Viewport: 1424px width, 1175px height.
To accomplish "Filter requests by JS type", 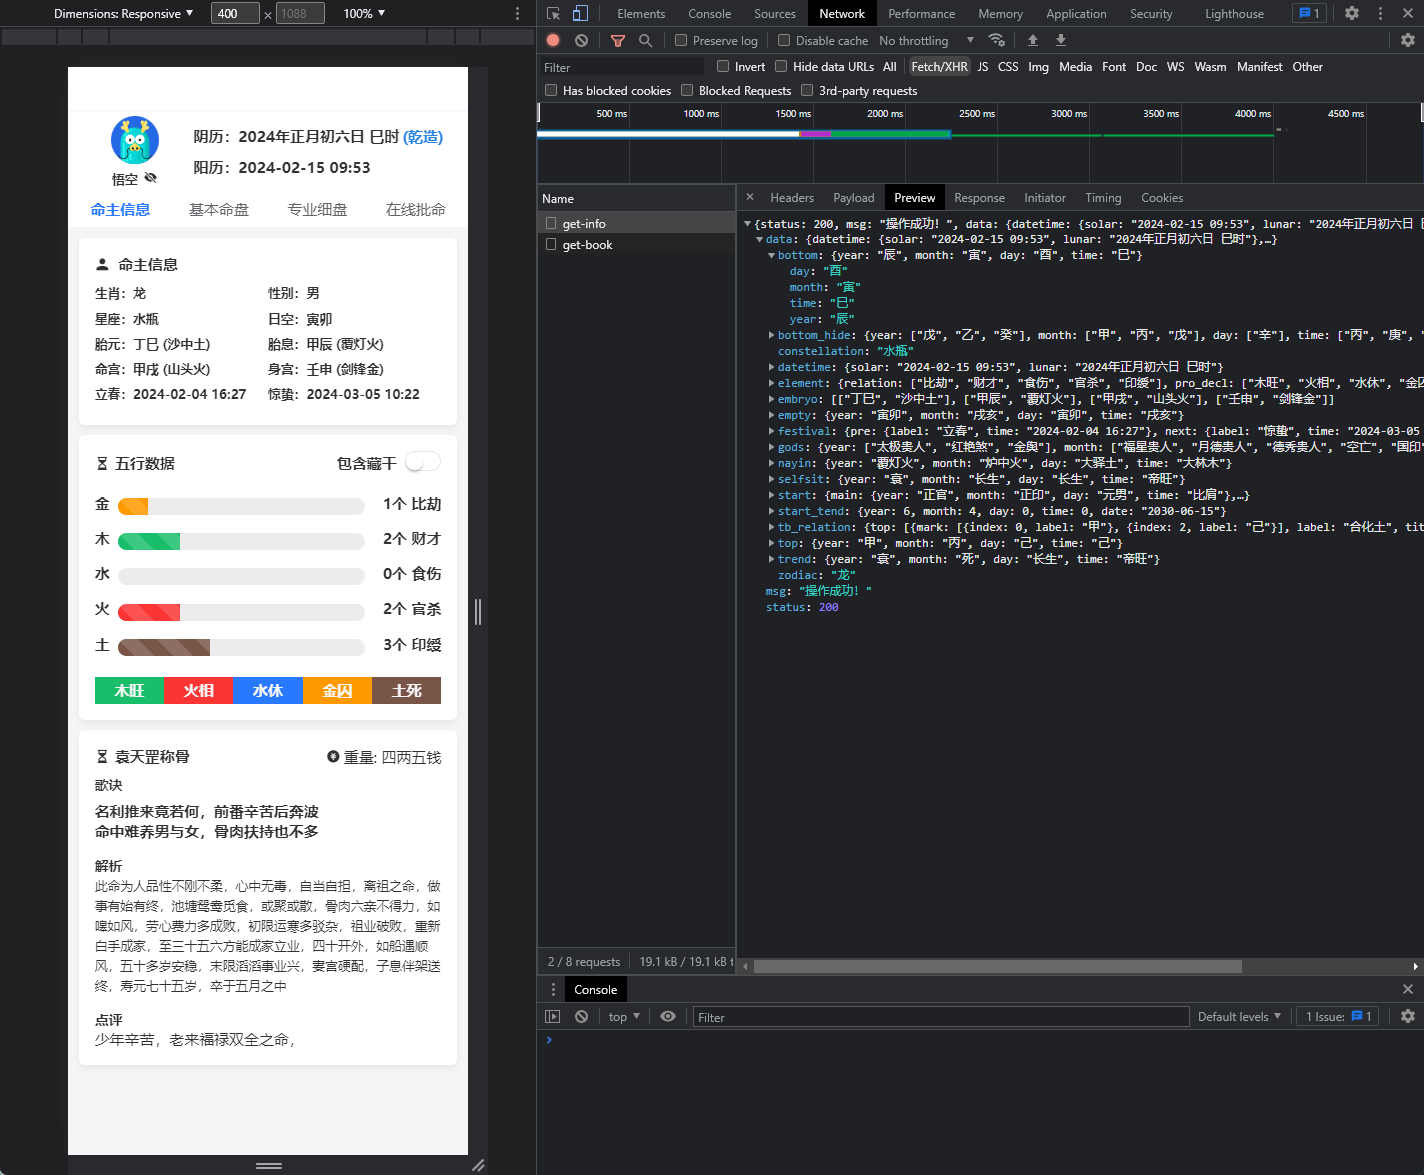I will [x=983, y=66].
